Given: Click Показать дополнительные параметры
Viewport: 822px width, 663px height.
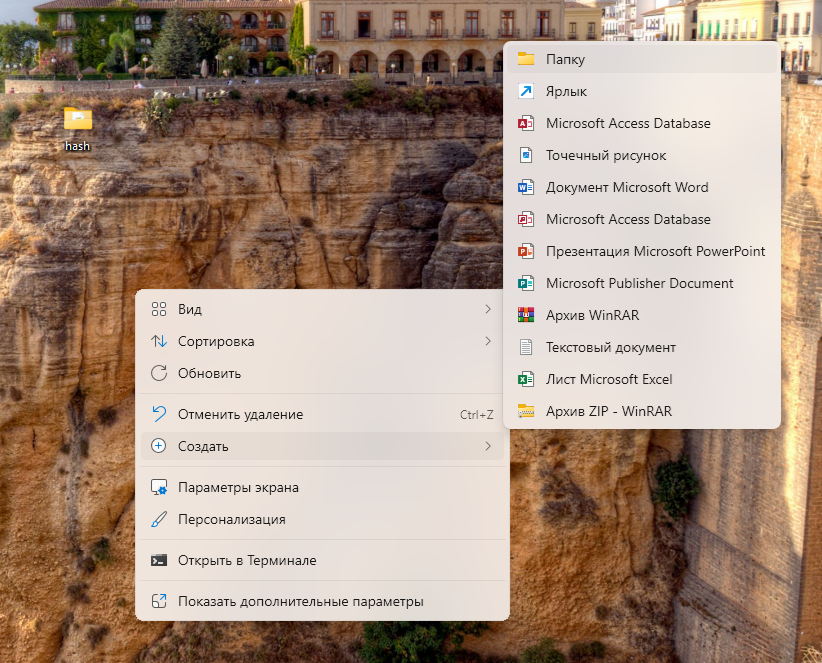Looking at the screenshot, I should pyautogui.click(x=300, y=601).
